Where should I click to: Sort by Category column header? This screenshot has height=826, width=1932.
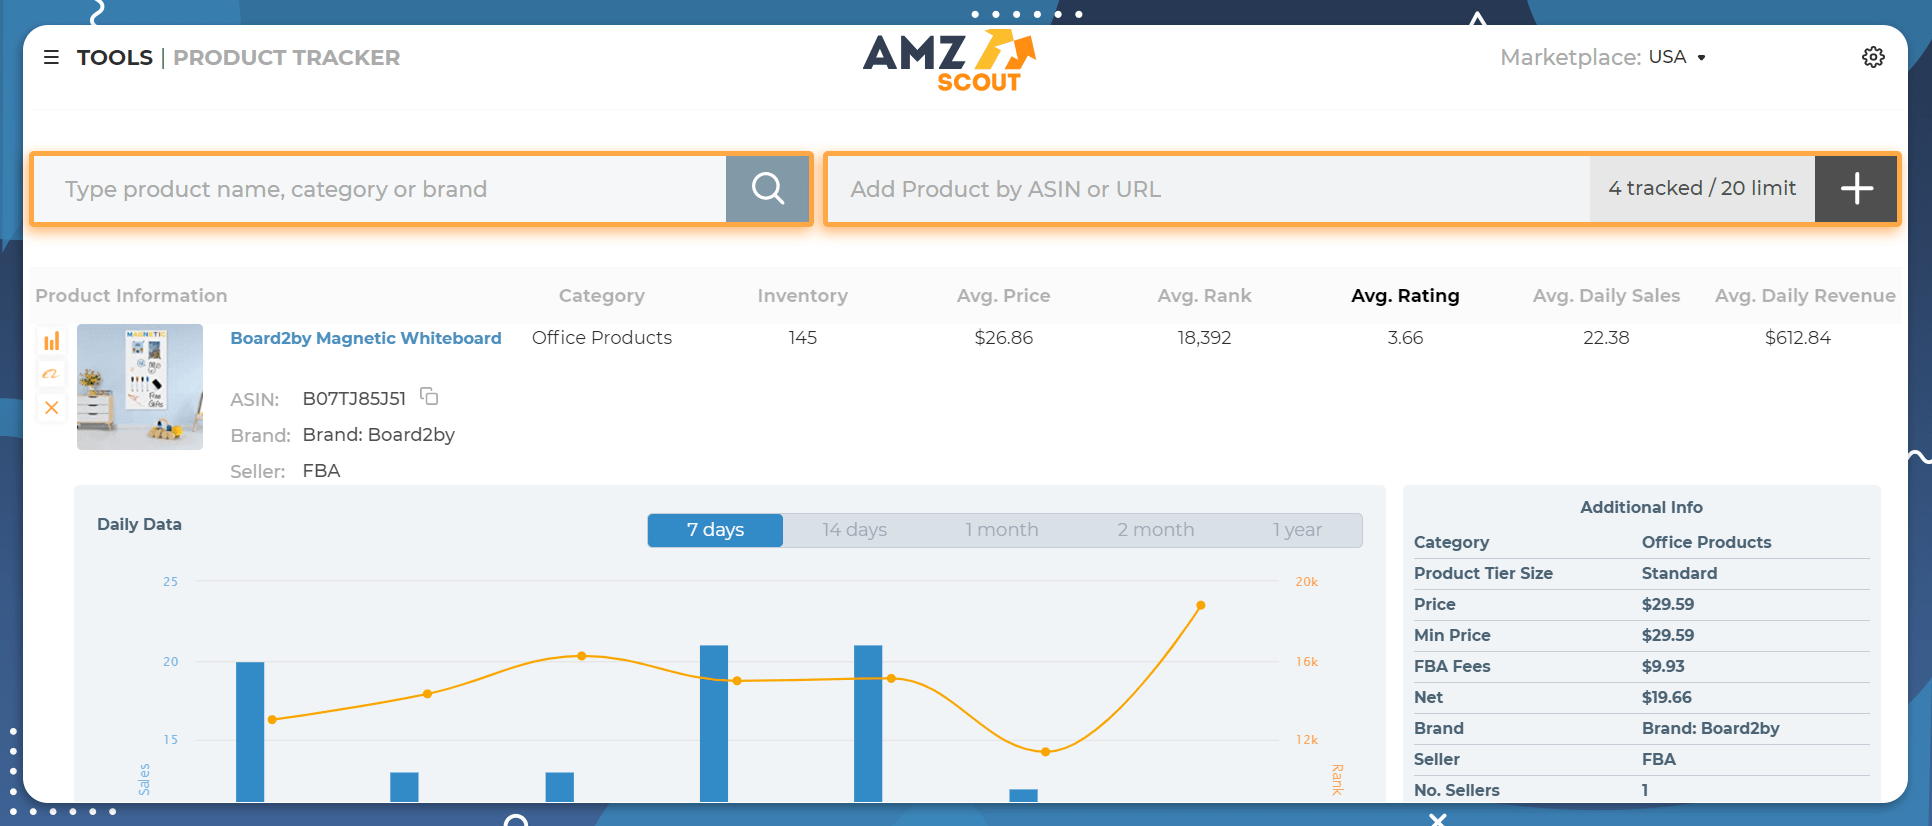click(x=601, y=295)
